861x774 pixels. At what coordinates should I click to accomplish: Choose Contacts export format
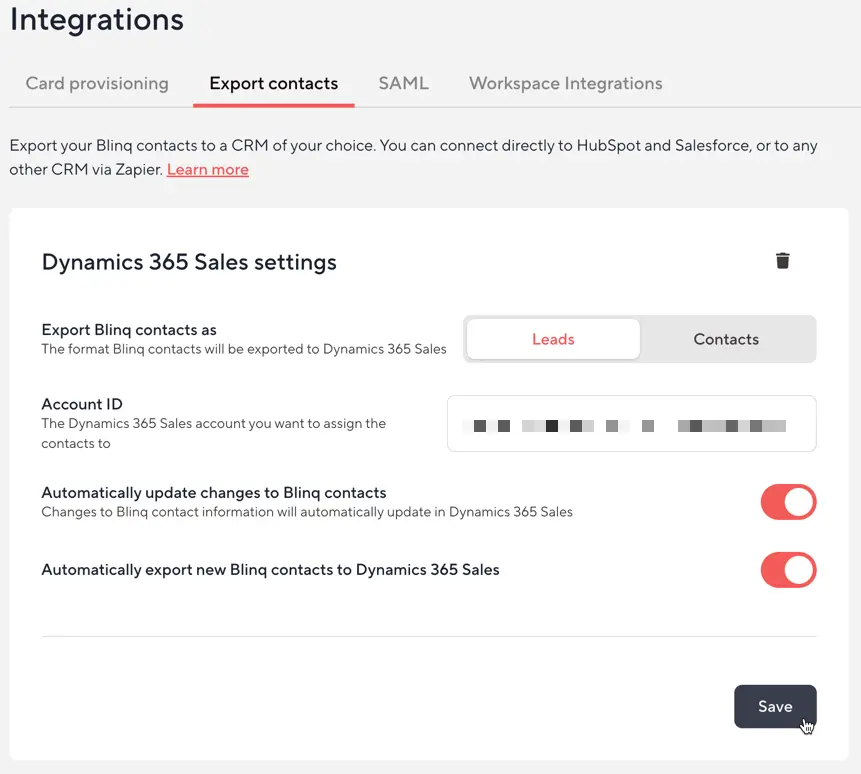726,339
